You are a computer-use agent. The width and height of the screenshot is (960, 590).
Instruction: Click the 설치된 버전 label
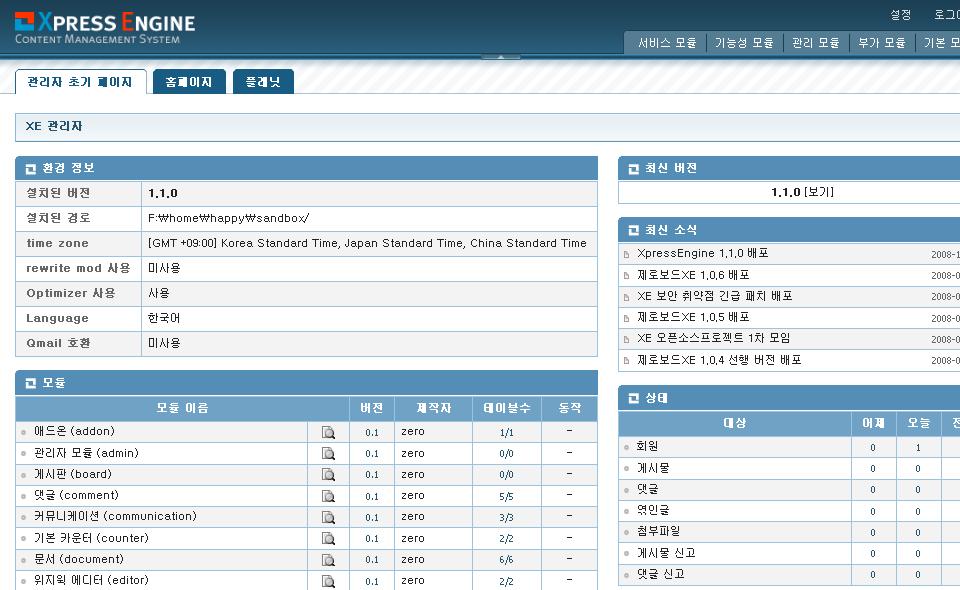click(58, 193)
